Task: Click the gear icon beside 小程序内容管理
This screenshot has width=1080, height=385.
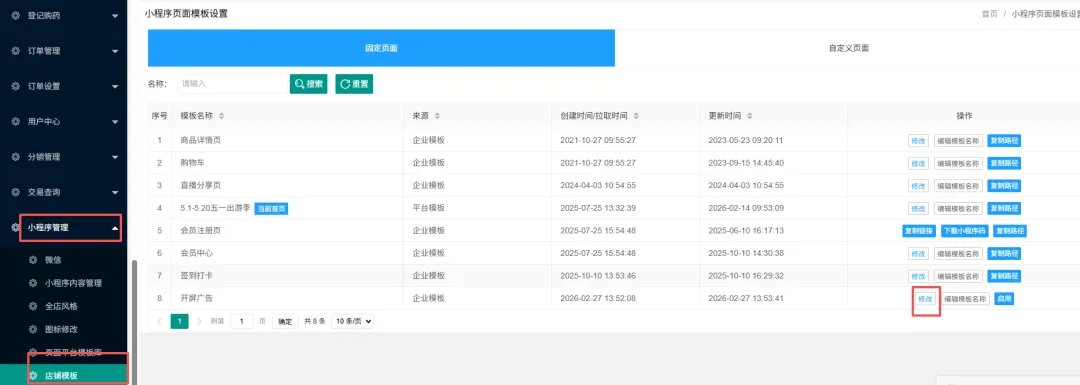Action: (x=32, y=282)
